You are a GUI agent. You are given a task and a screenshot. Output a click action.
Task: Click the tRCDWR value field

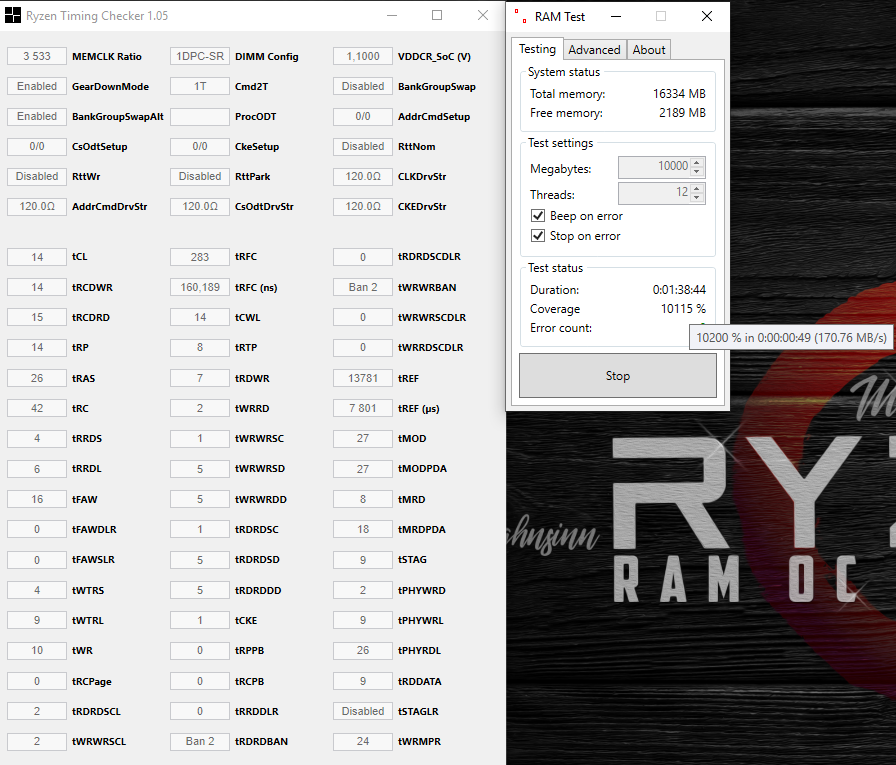pyautogui.click(x=37, y=287)
